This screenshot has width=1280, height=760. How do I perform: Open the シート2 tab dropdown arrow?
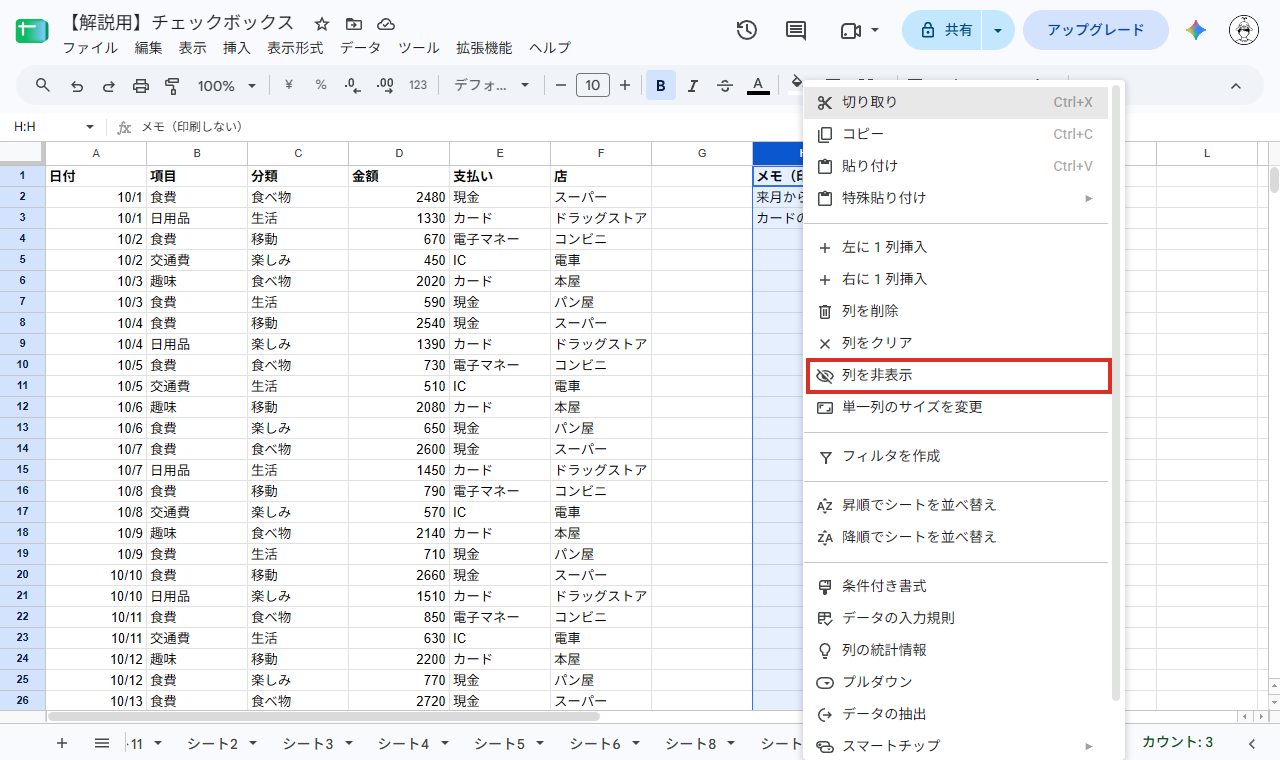click(253, 743)
